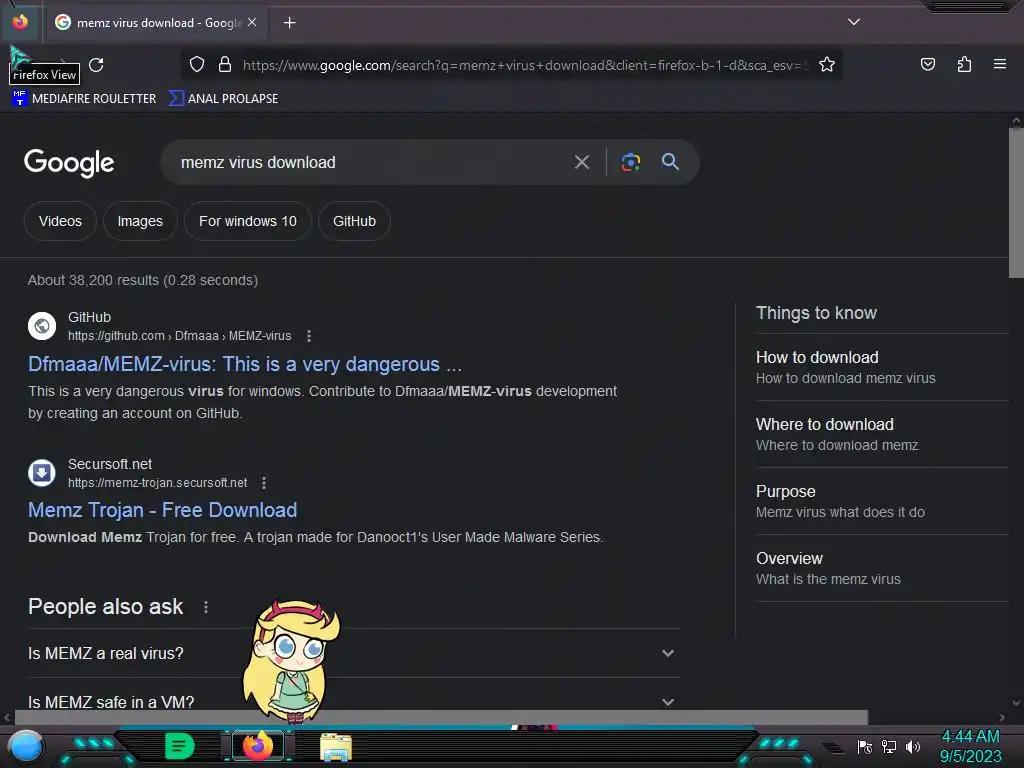
Task: Reload the current page
Action: coord(96,65)
